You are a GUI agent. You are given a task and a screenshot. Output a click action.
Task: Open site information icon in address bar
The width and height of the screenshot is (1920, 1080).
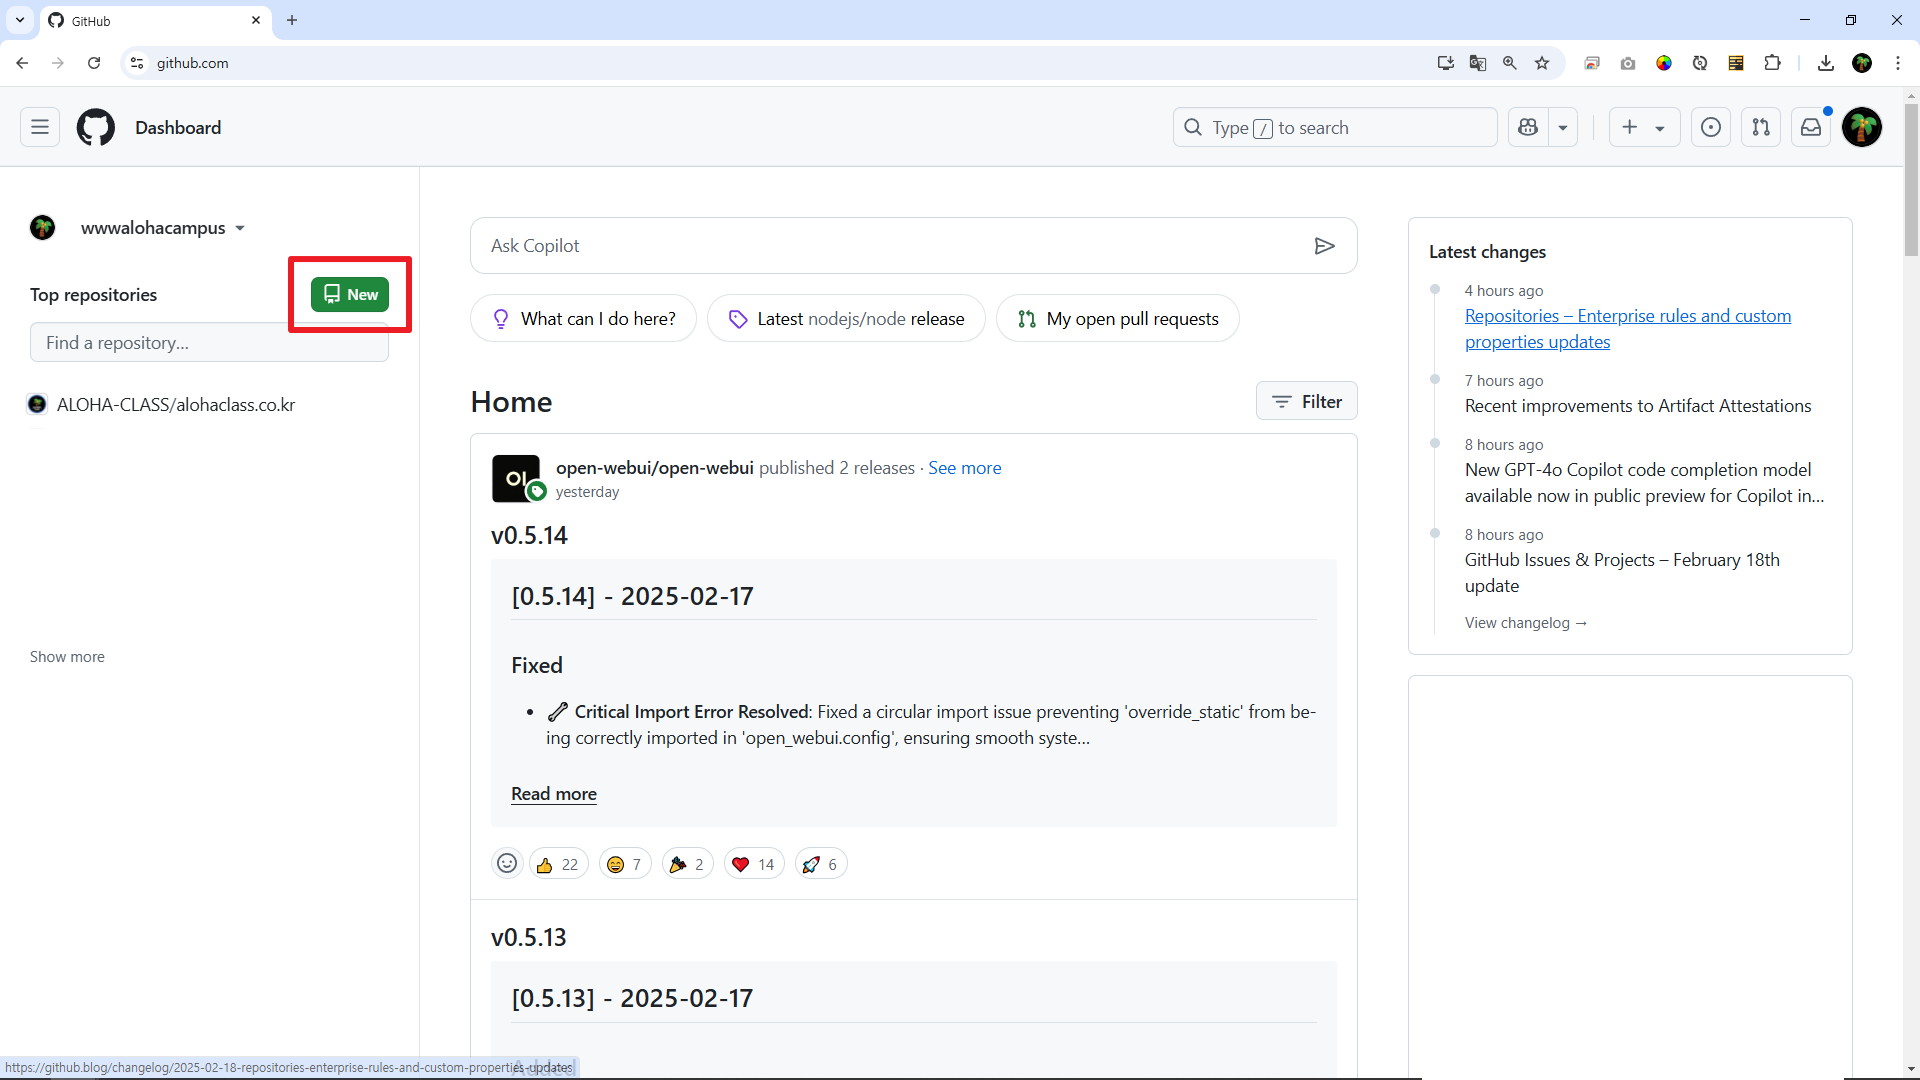(137, 63)
